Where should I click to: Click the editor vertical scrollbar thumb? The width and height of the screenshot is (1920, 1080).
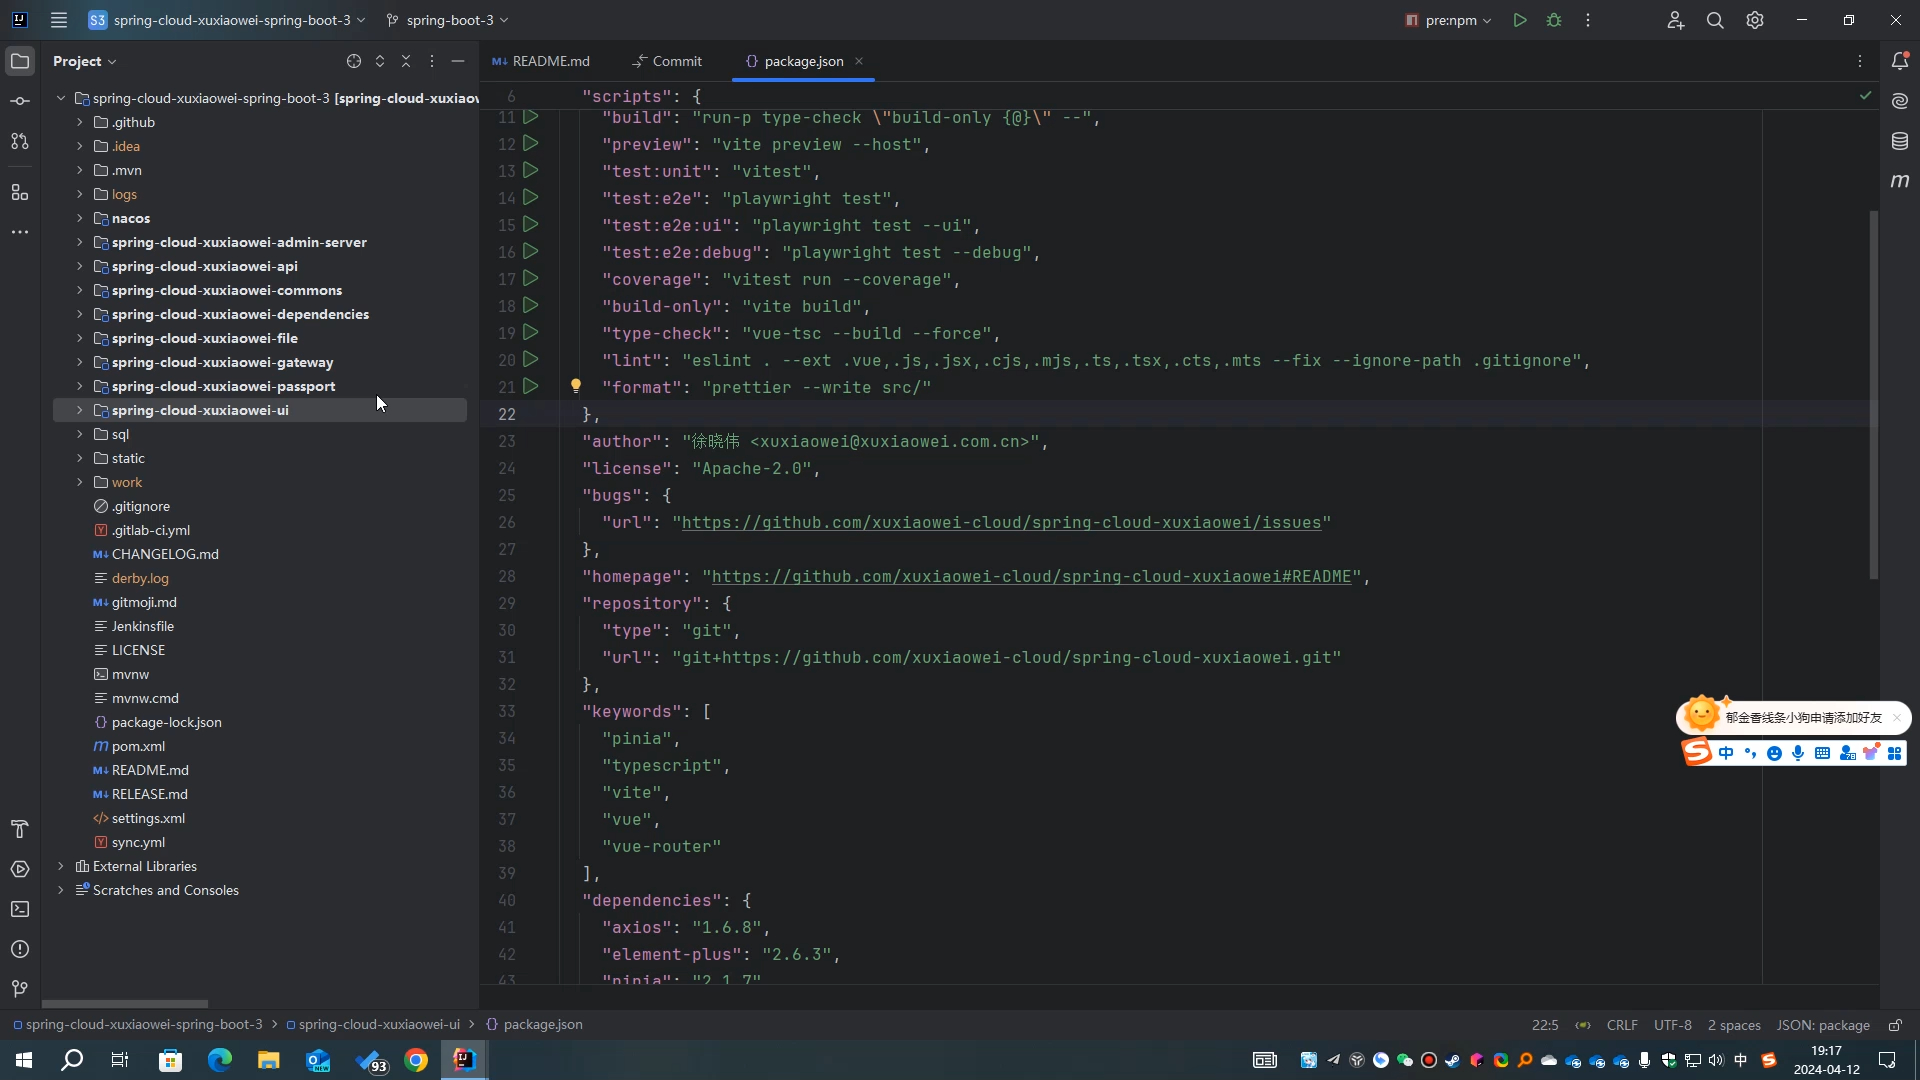tap(1873, 394)
